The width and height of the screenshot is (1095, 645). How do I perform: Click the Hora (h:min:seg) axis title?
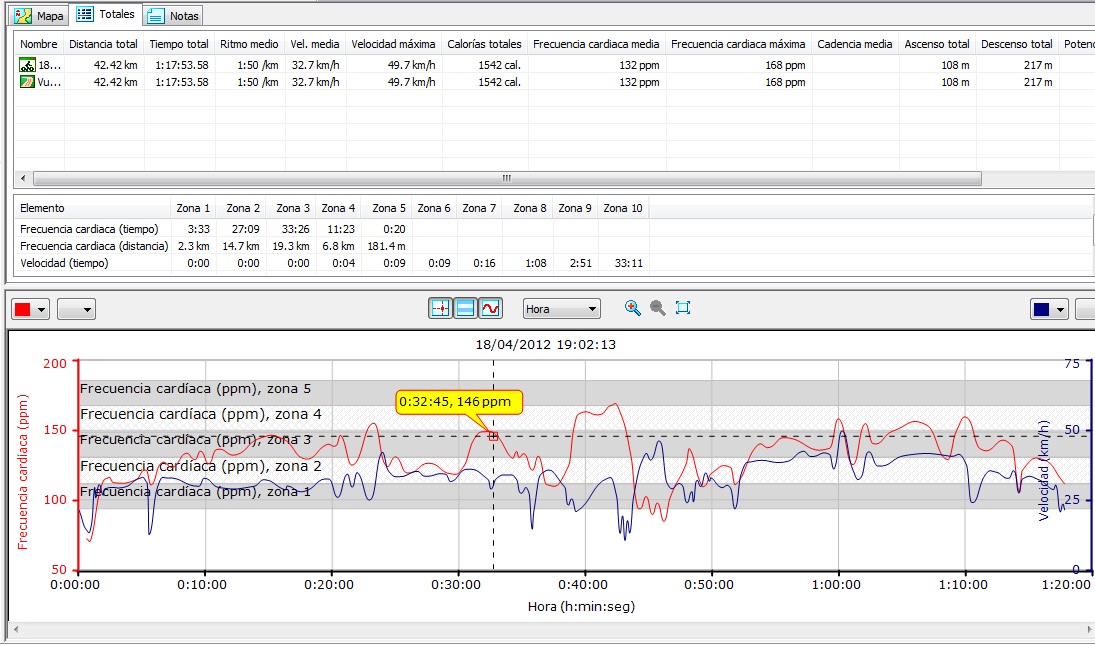581,607
